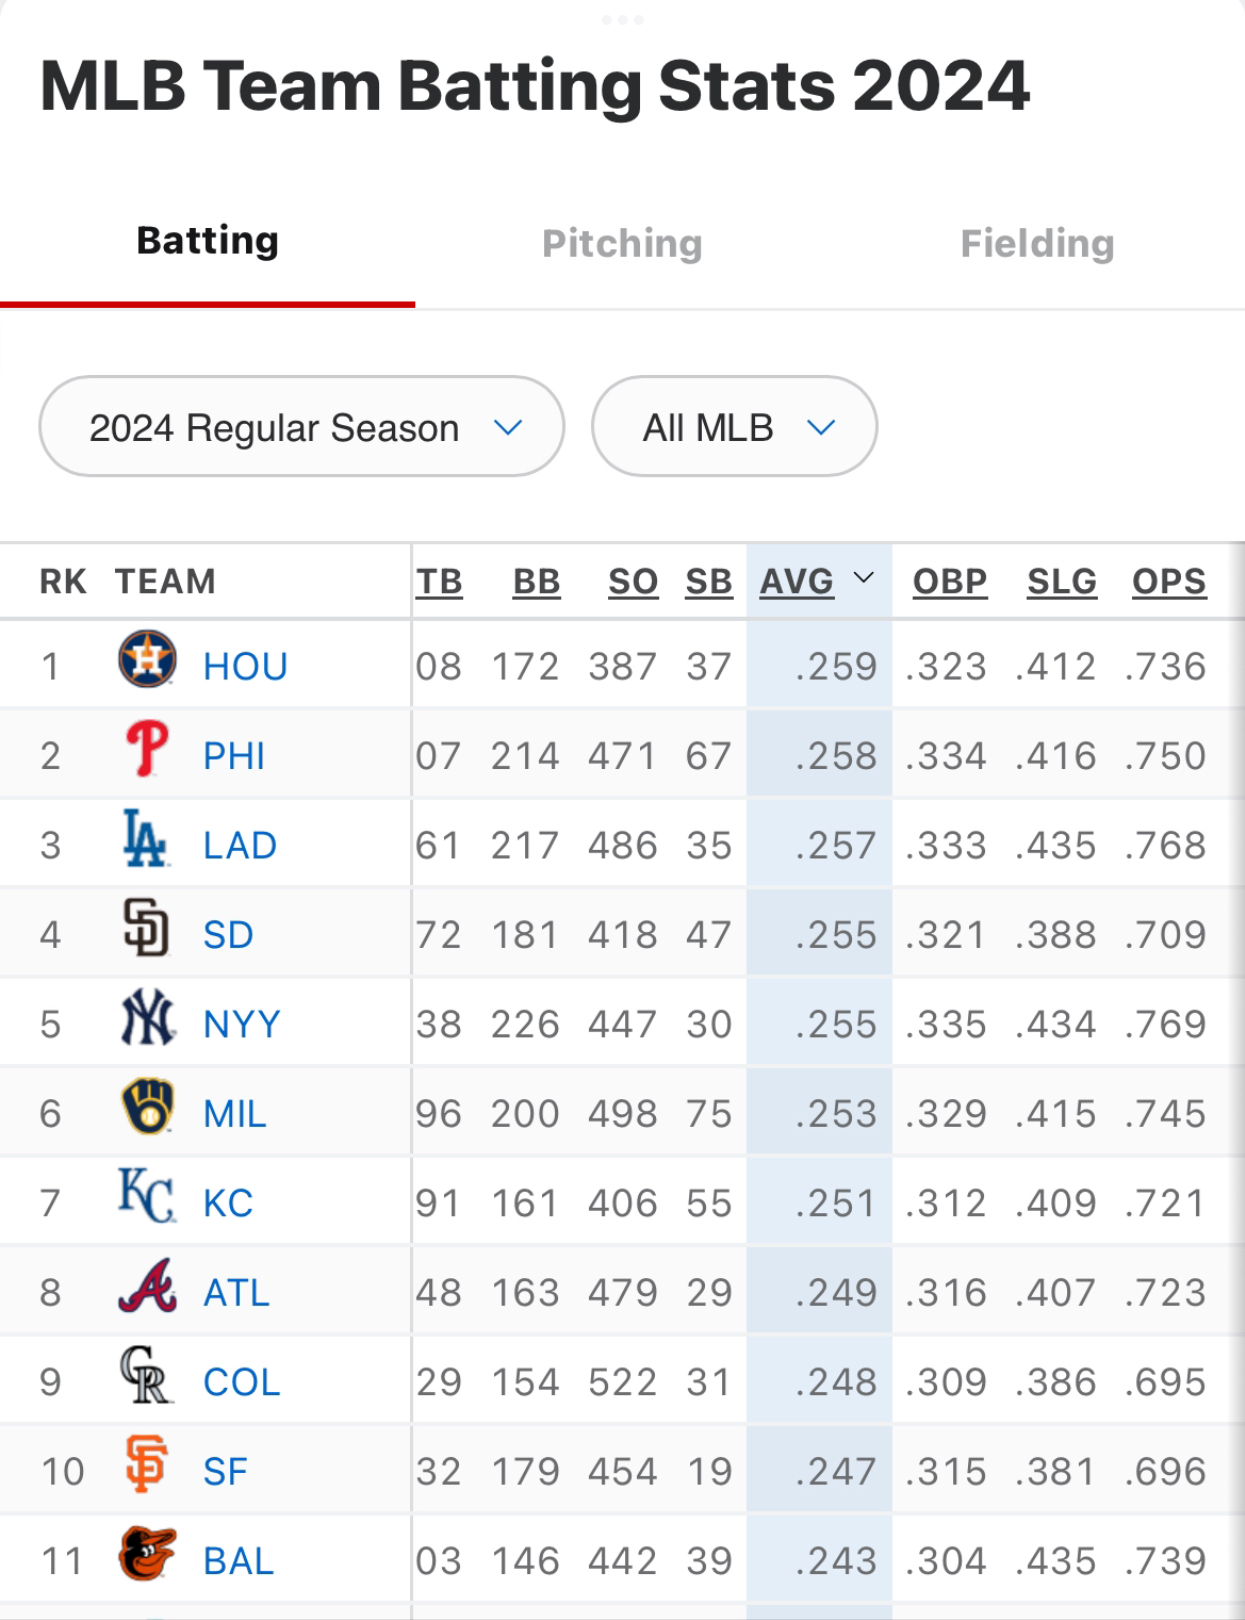The height and width of the screenshot is (1620, 1245).
Task: Select the Batting tab
Action: [208, 241]
